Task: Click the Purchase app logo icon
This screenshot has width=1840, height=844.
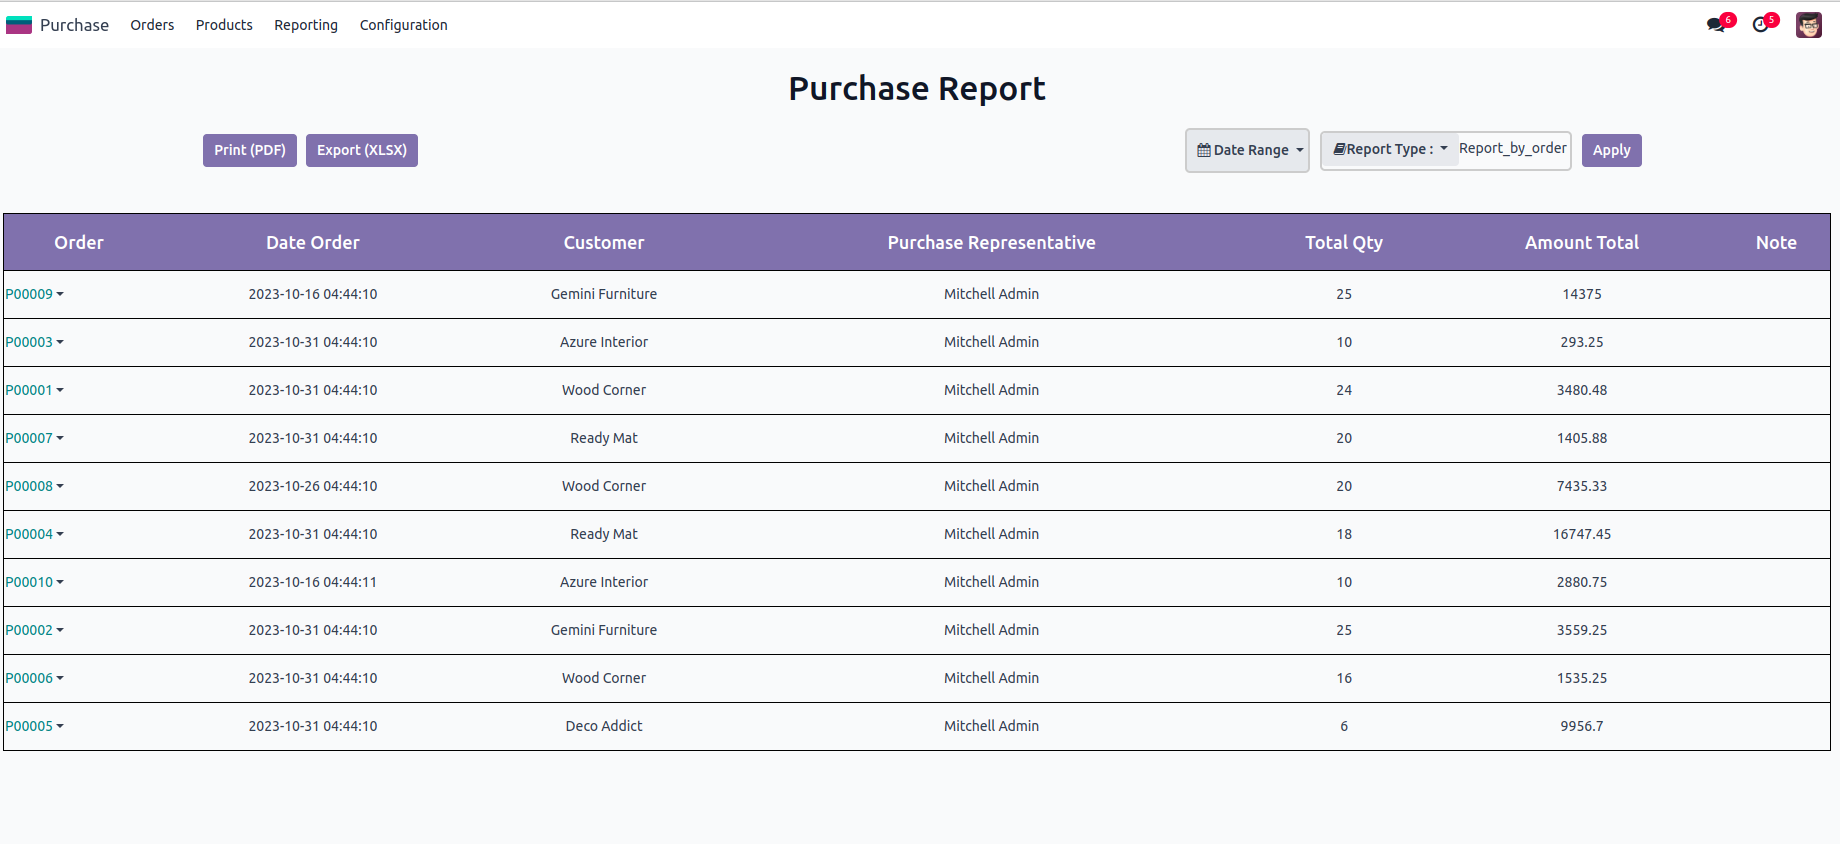Action: pyautogui.click(x=19, y=25)
